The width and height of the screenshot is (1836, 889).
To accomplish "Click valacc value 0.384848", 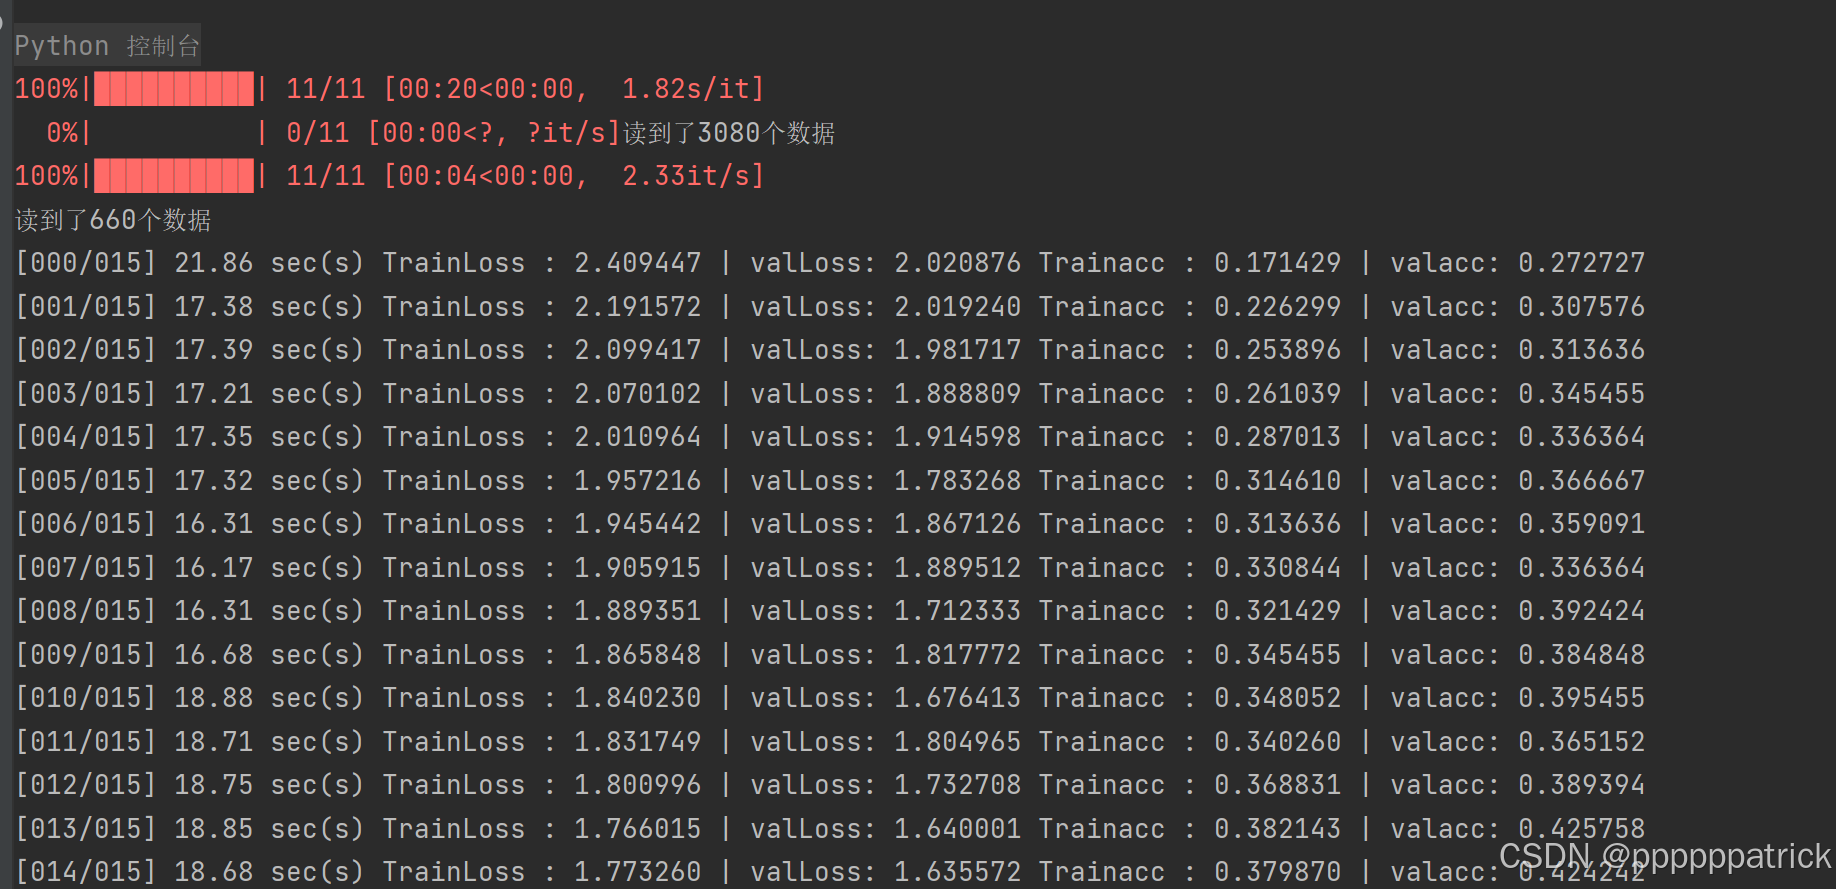I will pos(1582,655).
